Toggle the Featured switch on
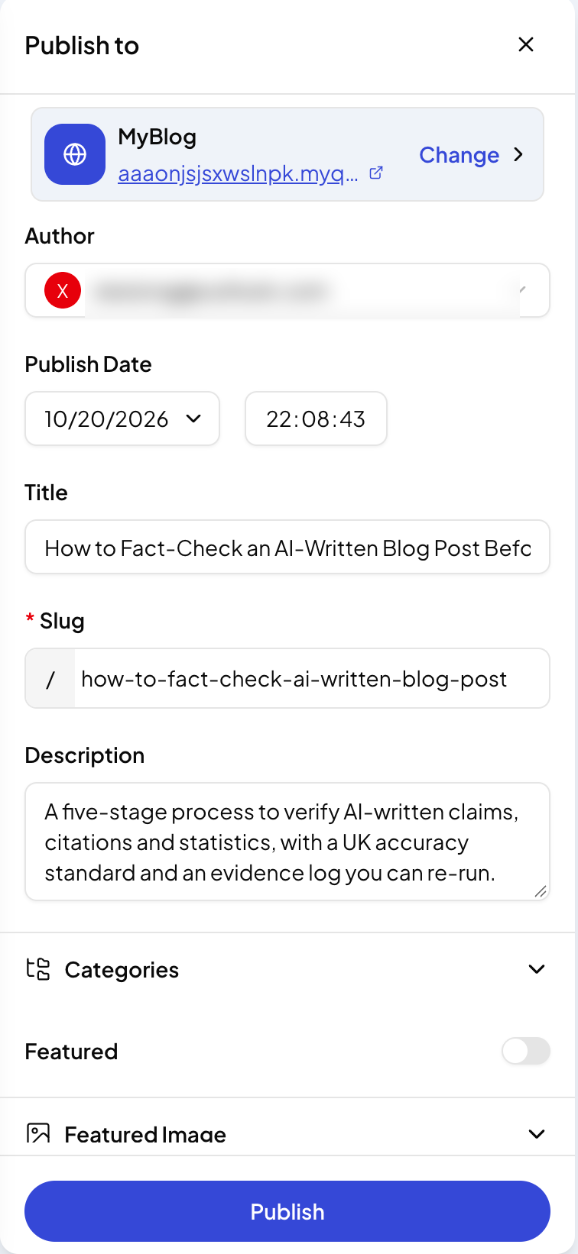Image resolution: width=578 pixels, height=1254 pixels. pos(526,1051)
